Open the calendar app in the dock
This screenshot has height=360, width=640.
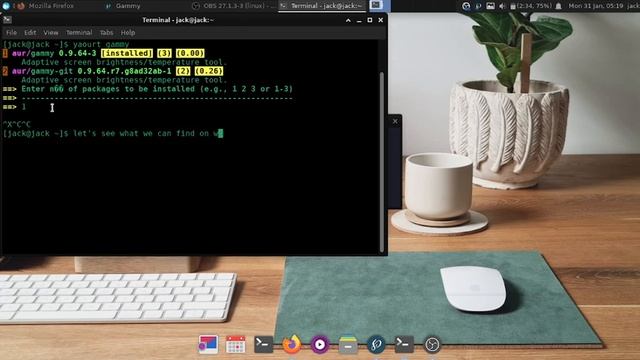(x=236, y=344)
